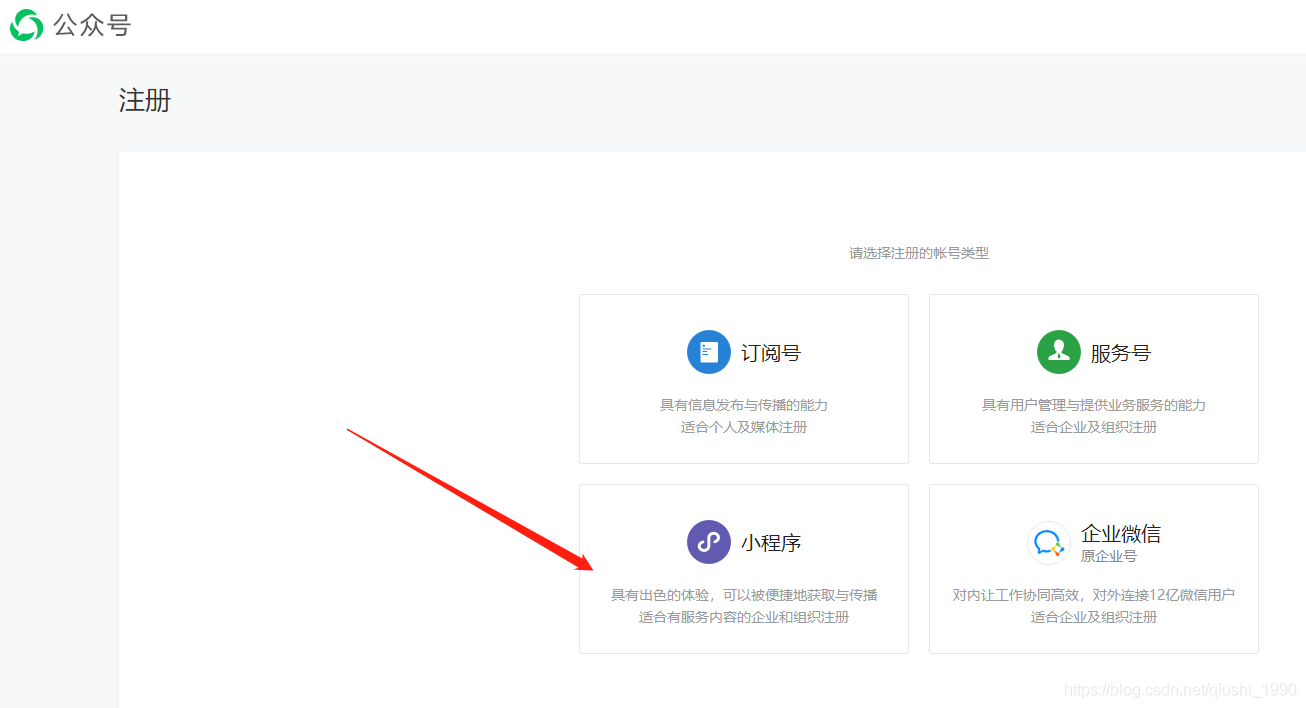Open the 小程序 registration card
Image resolution: width=1306 pixels, height=708 pixels.
tap(743, 568)
